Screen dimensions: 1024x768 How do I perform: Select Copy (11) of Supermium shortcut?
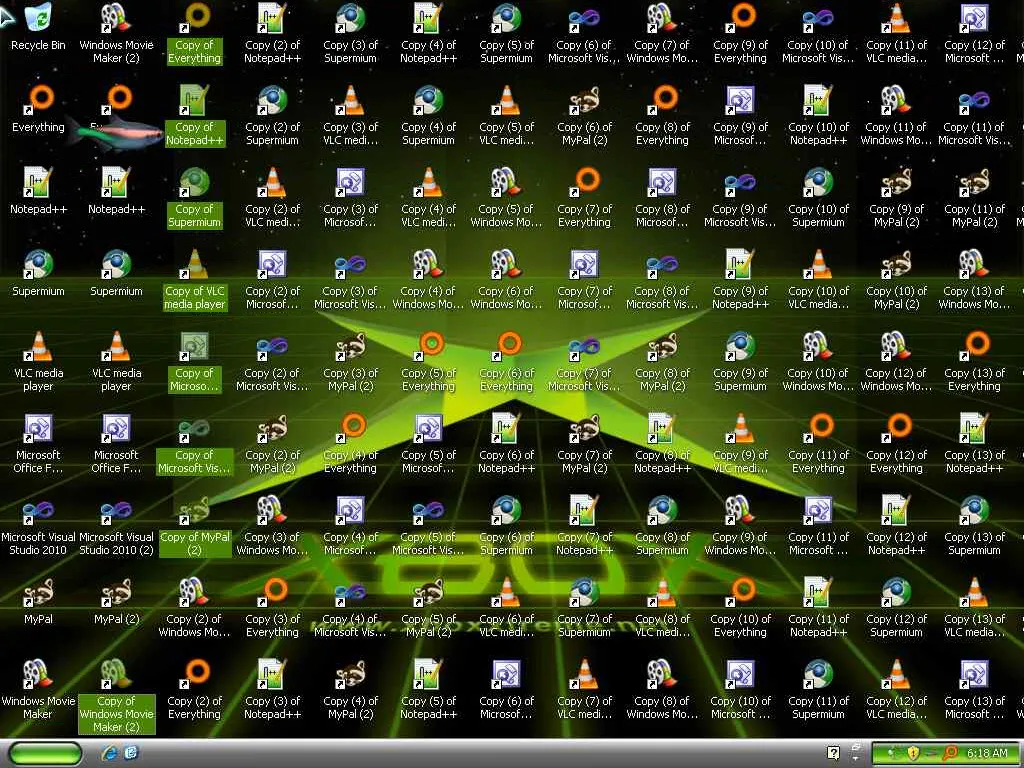[818, 689]
